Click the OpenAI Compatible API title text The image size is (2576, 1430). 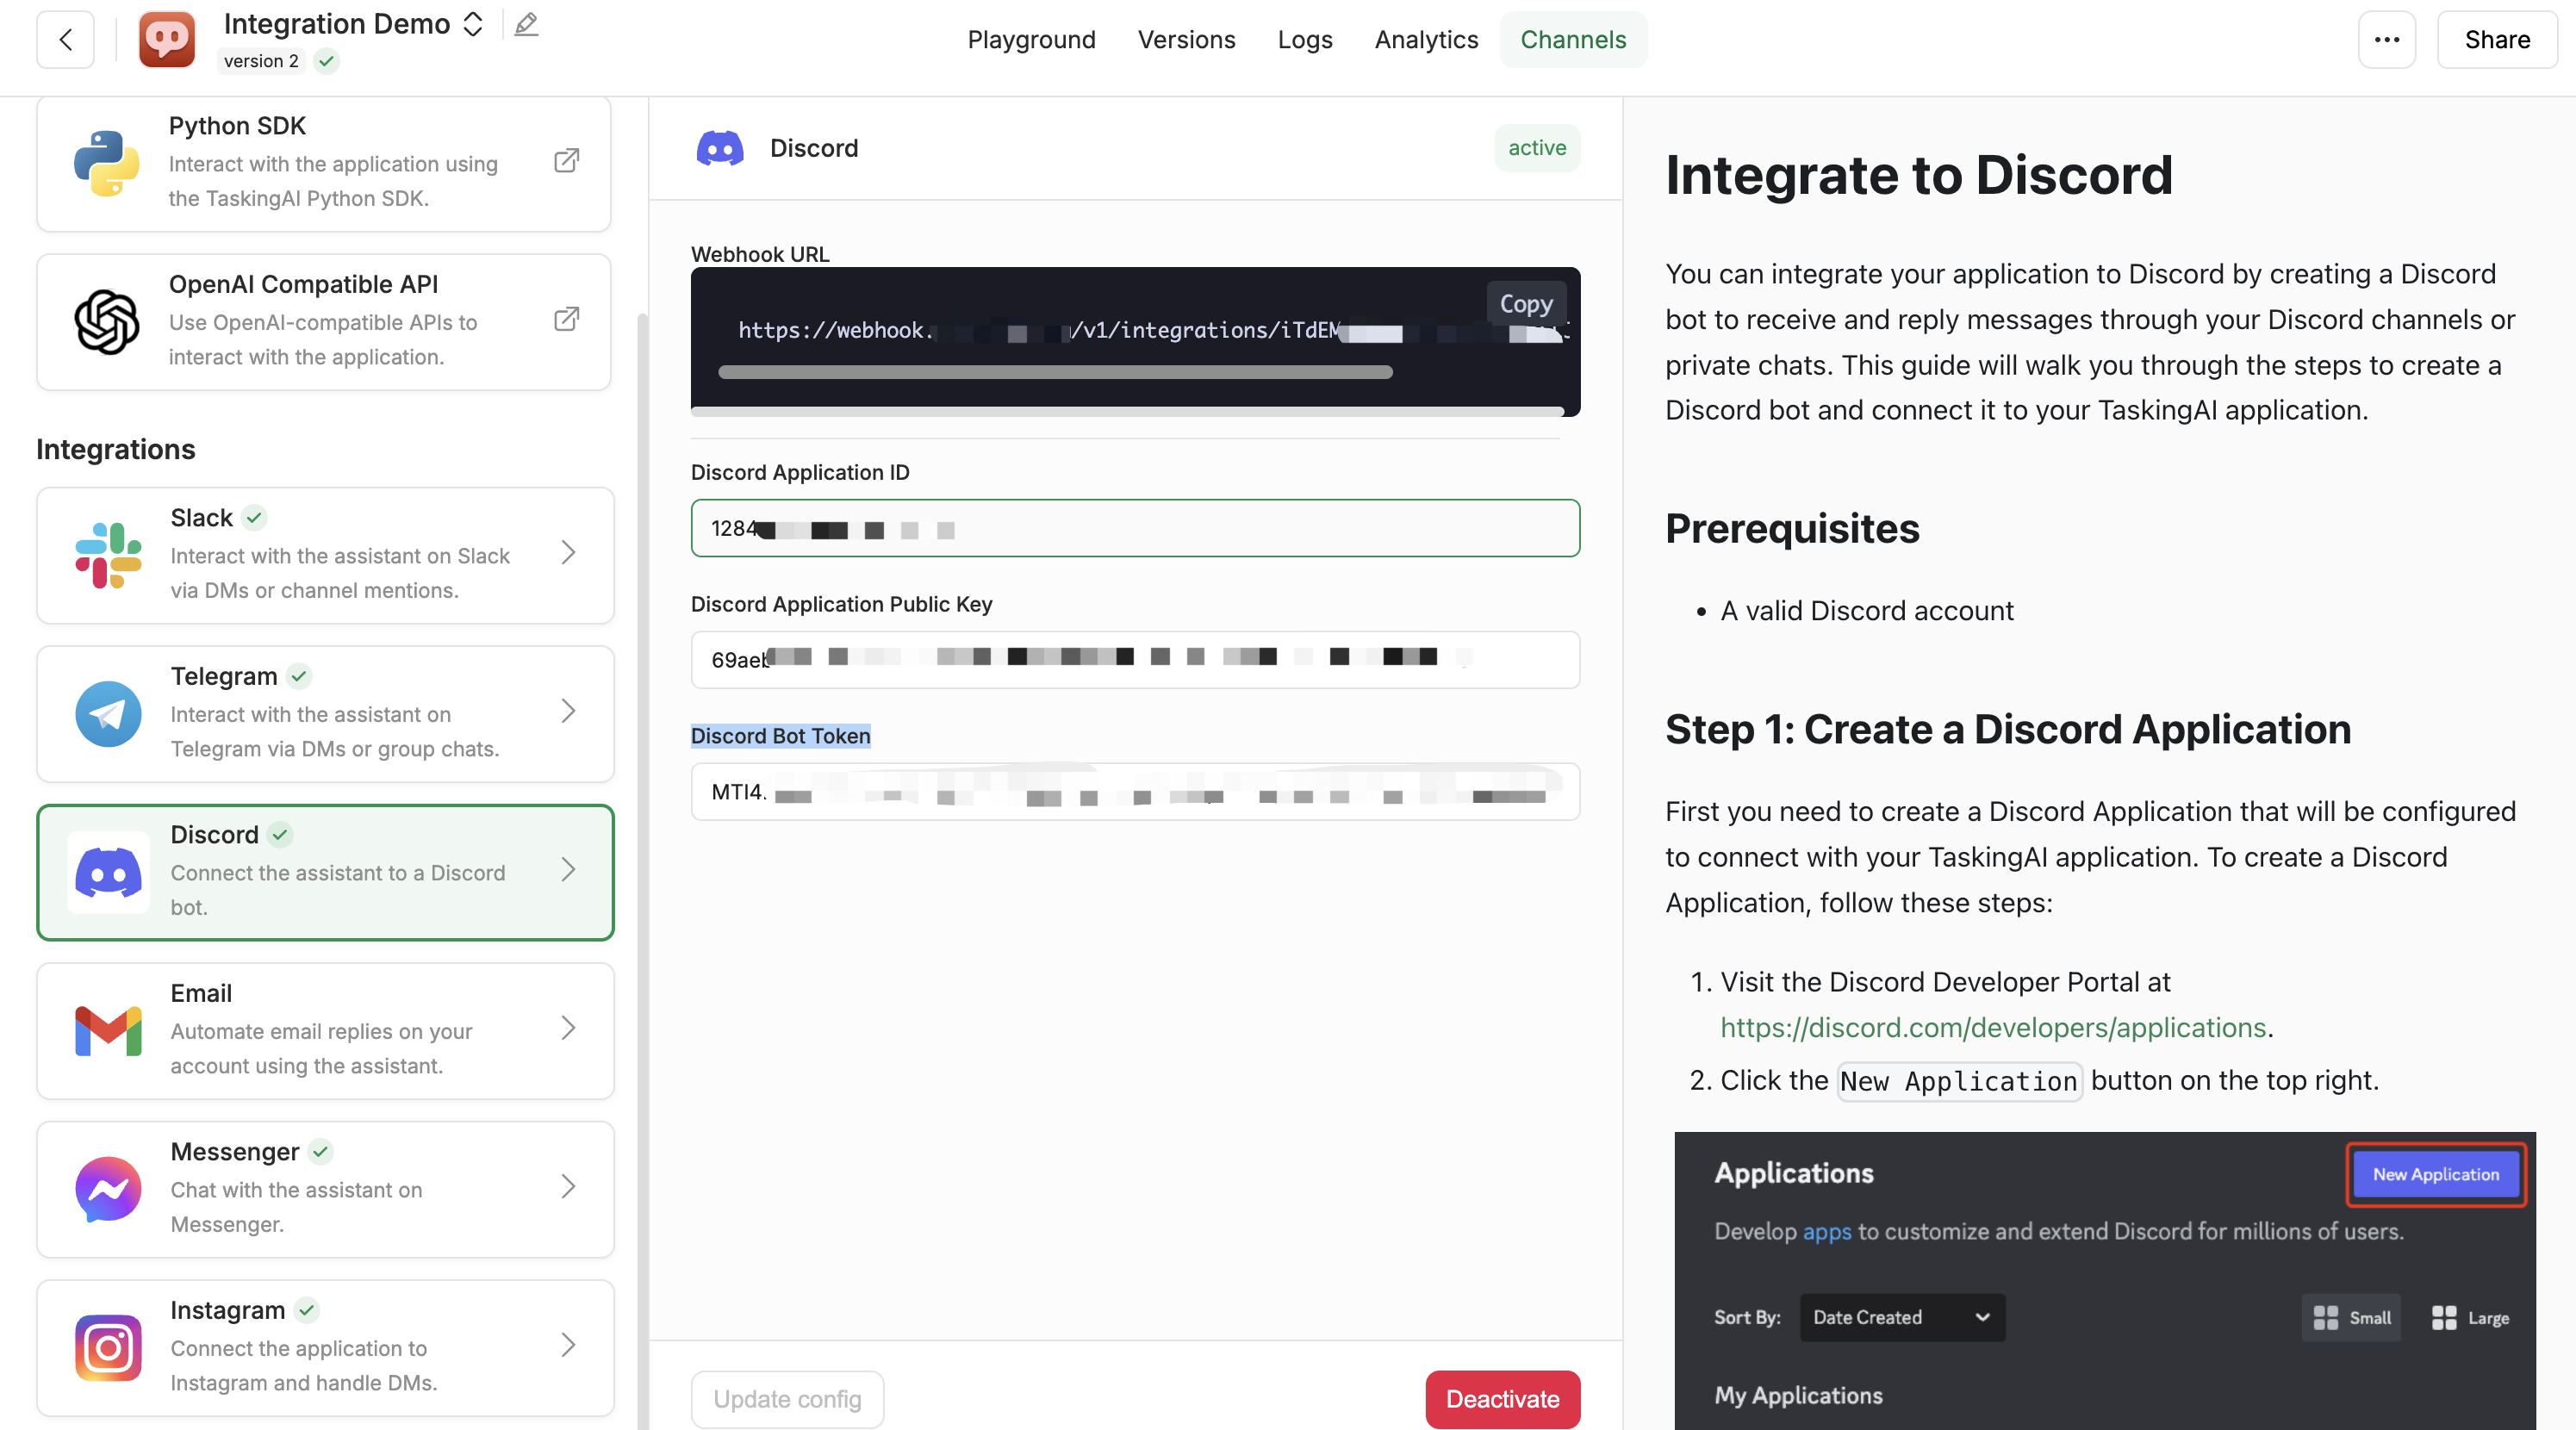[x=303, y=285]
